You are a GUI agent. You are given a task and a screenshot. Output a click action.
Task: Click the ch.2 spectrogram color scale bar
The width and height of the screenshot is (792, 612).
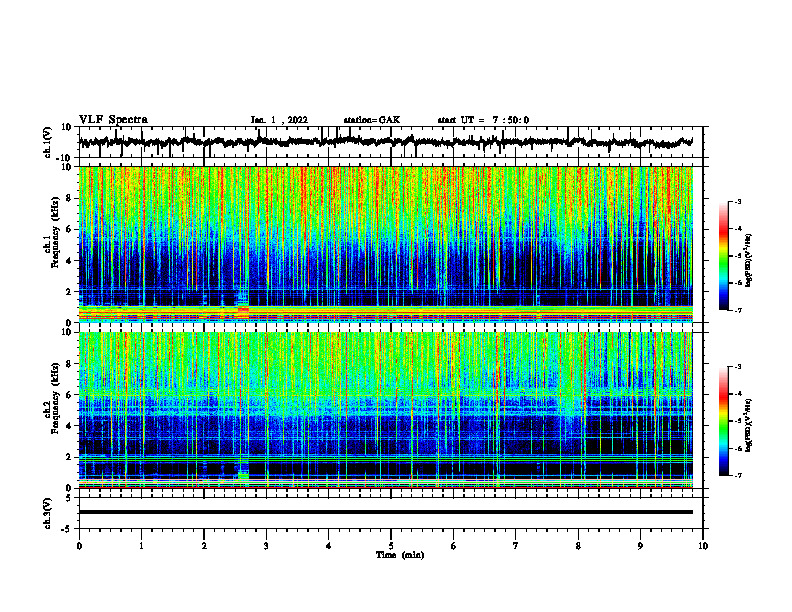(x=723, y=421)
